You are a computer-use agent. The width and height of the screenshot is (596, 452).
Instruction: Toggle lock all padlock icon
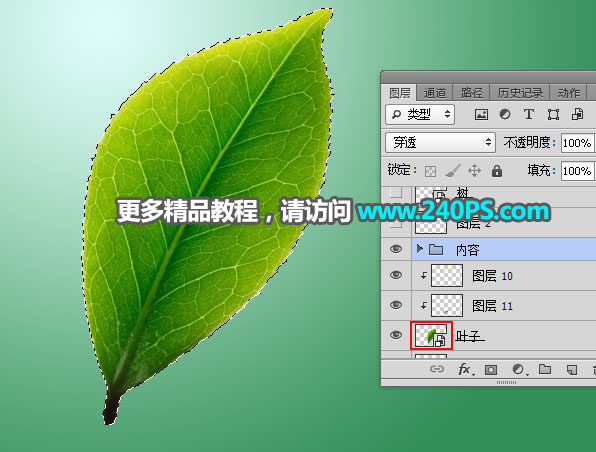(496, 171)
